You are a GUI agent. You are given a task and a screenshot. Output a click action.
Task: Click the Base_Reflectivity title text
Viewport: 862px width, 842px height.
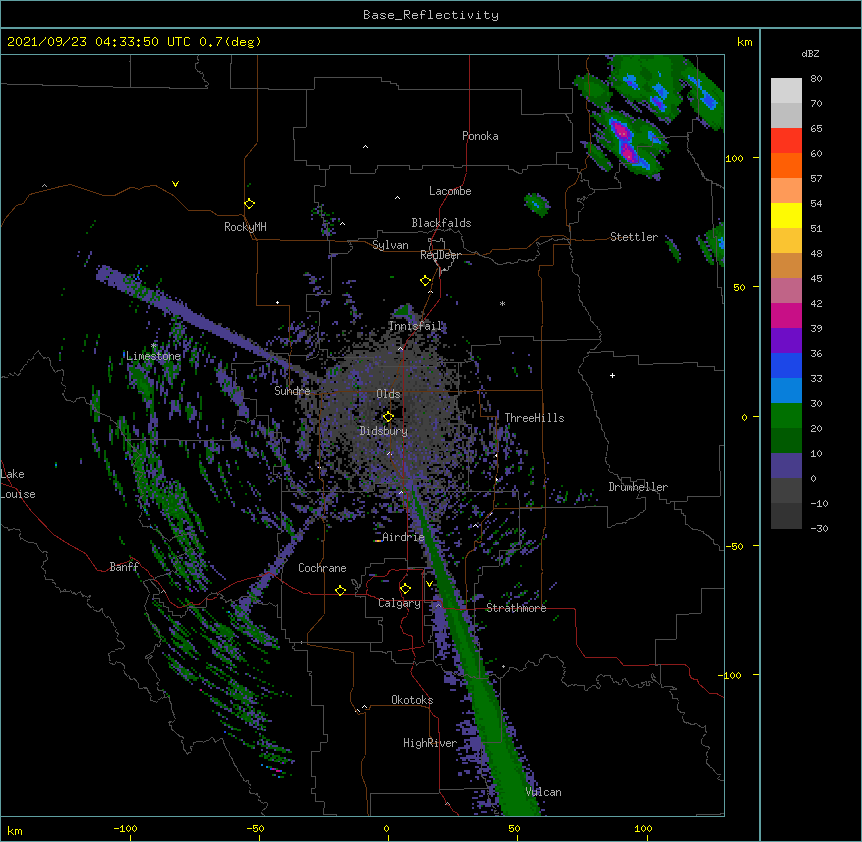pyautogui.click(x=431, y=15)
